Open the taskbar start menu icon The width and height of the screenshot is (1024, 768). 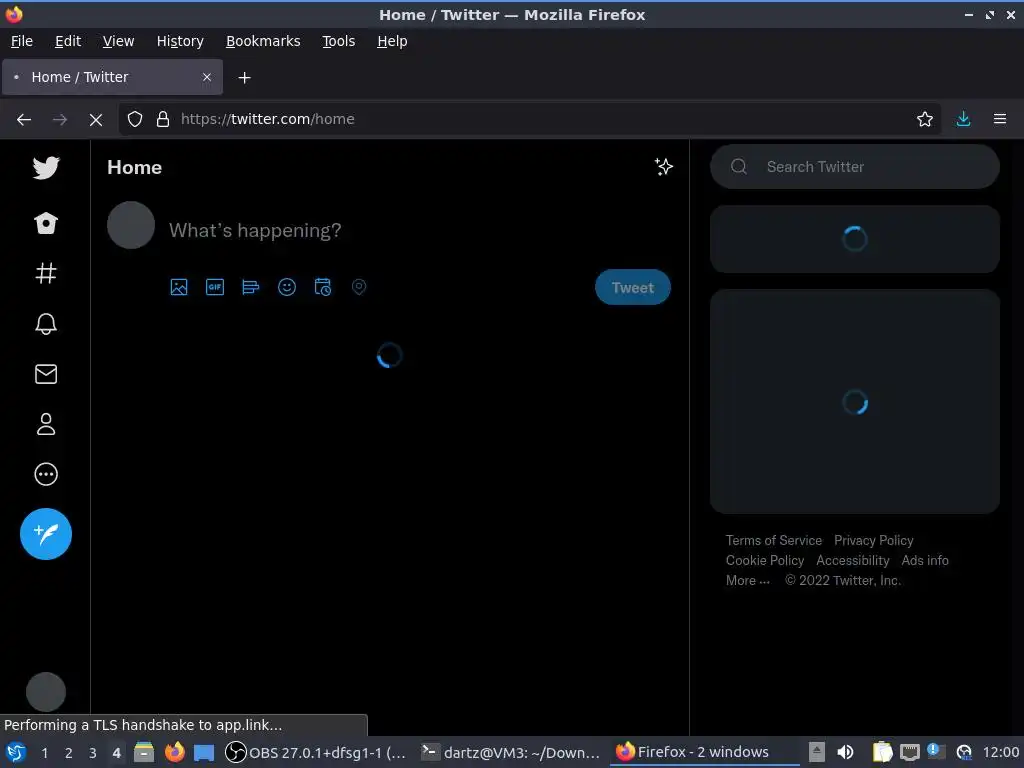click(16, 752)
